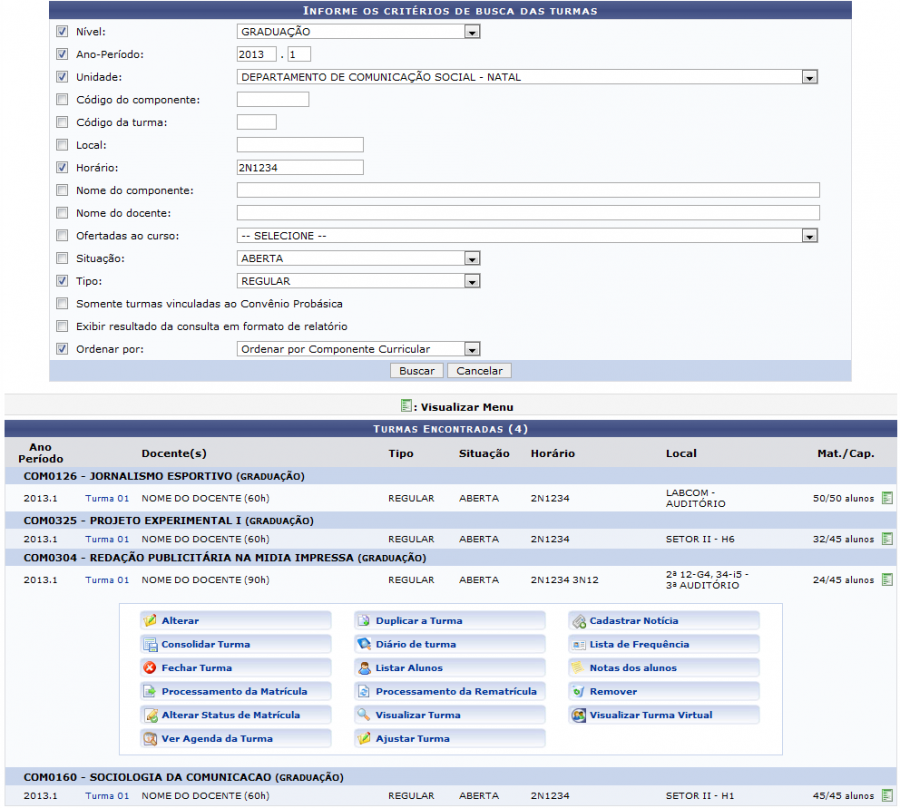Click the Listar Alunos person icon
Screen dimensions: 900x808
[x=364, y=668]
